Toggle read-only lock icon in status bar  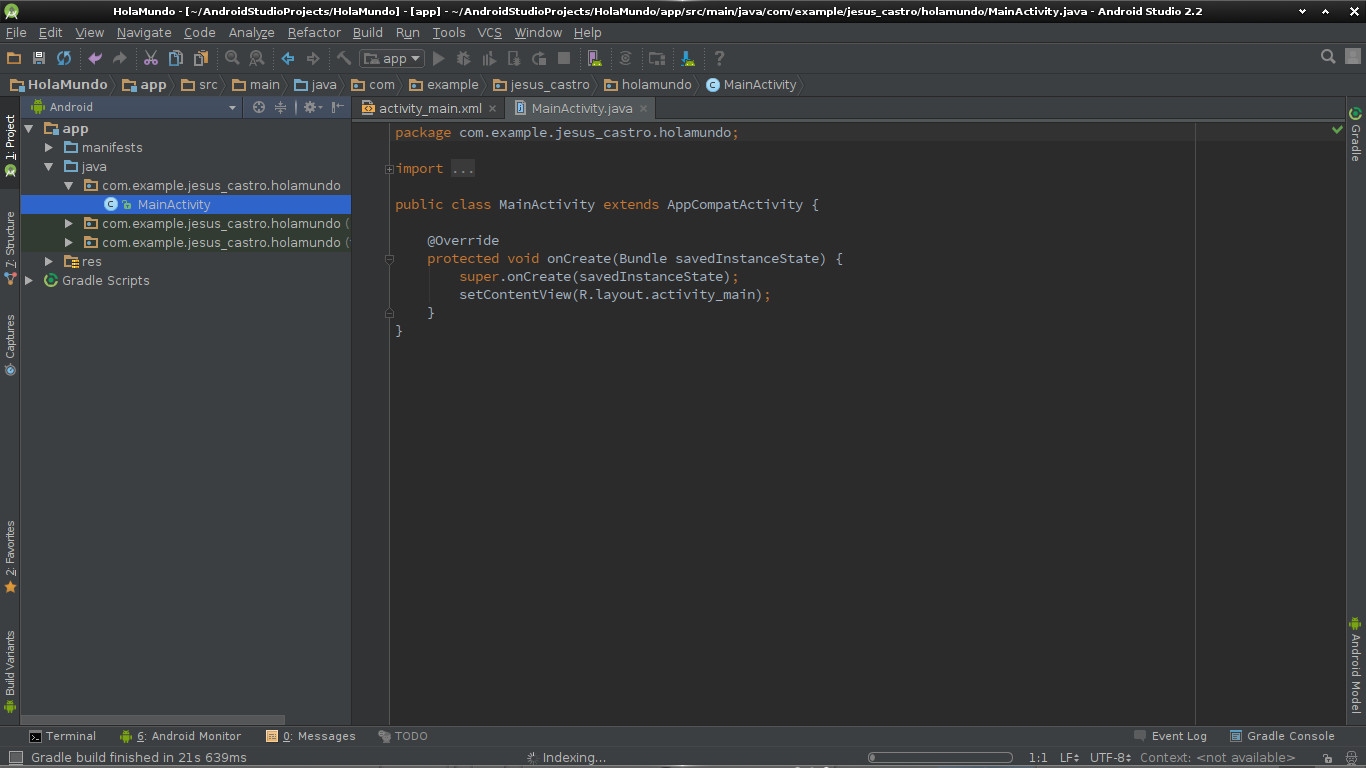1327,758
